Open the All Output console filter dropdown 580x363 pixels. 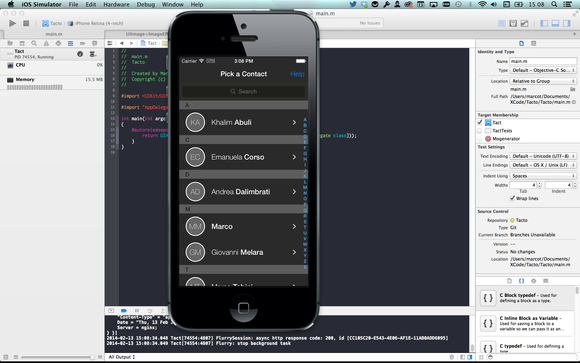pos(122,357)
